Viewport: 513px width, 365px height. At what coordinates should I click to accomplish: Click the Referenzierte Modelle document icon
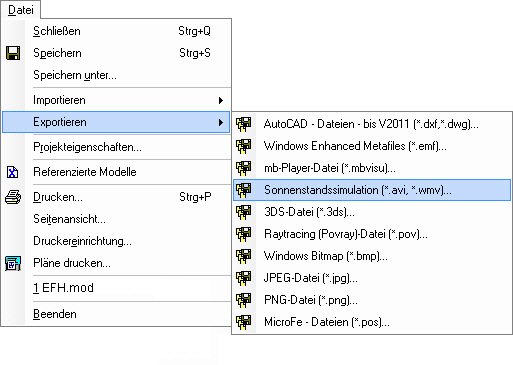pyautogui.click(x=13, y=172)
